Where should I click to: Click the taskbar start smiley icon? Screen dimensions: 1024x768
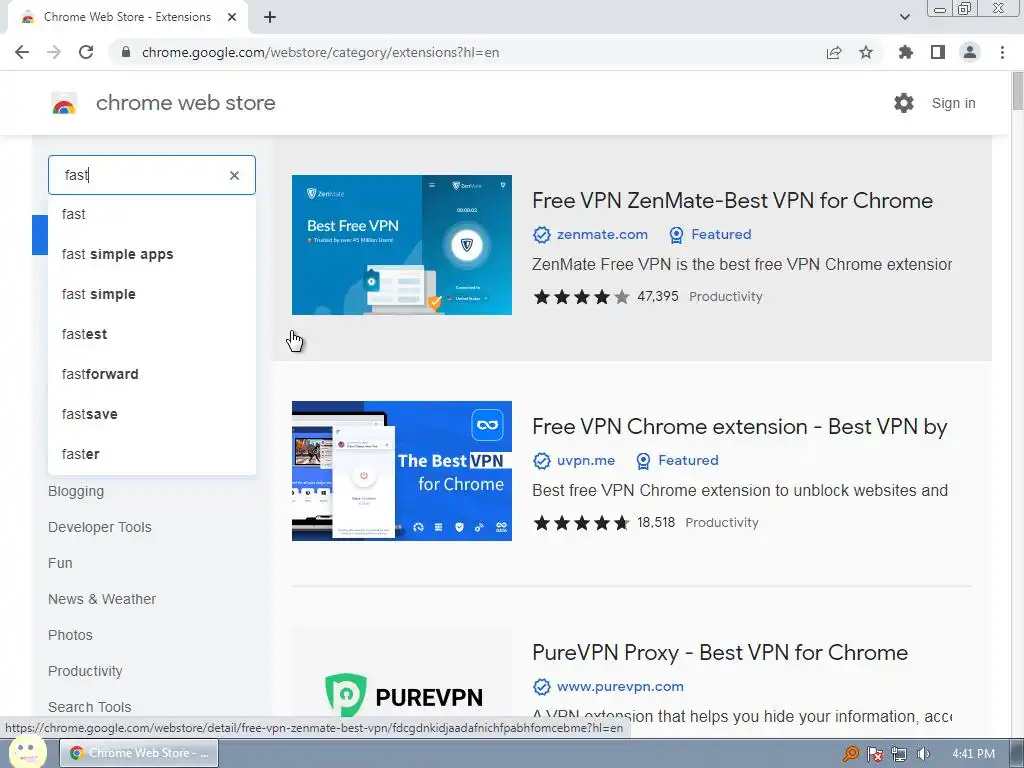click(x=27, y=753)
